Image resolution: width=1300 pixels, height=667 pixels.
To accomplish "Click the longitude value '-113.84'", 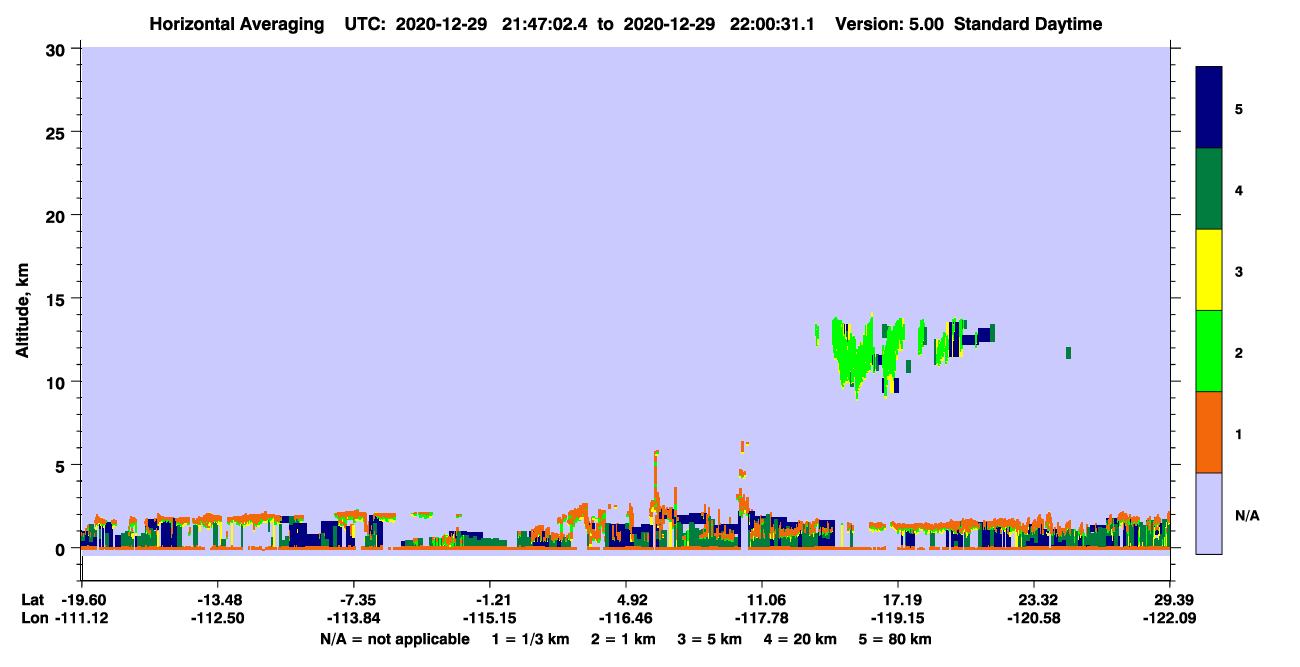I will 354,618.
